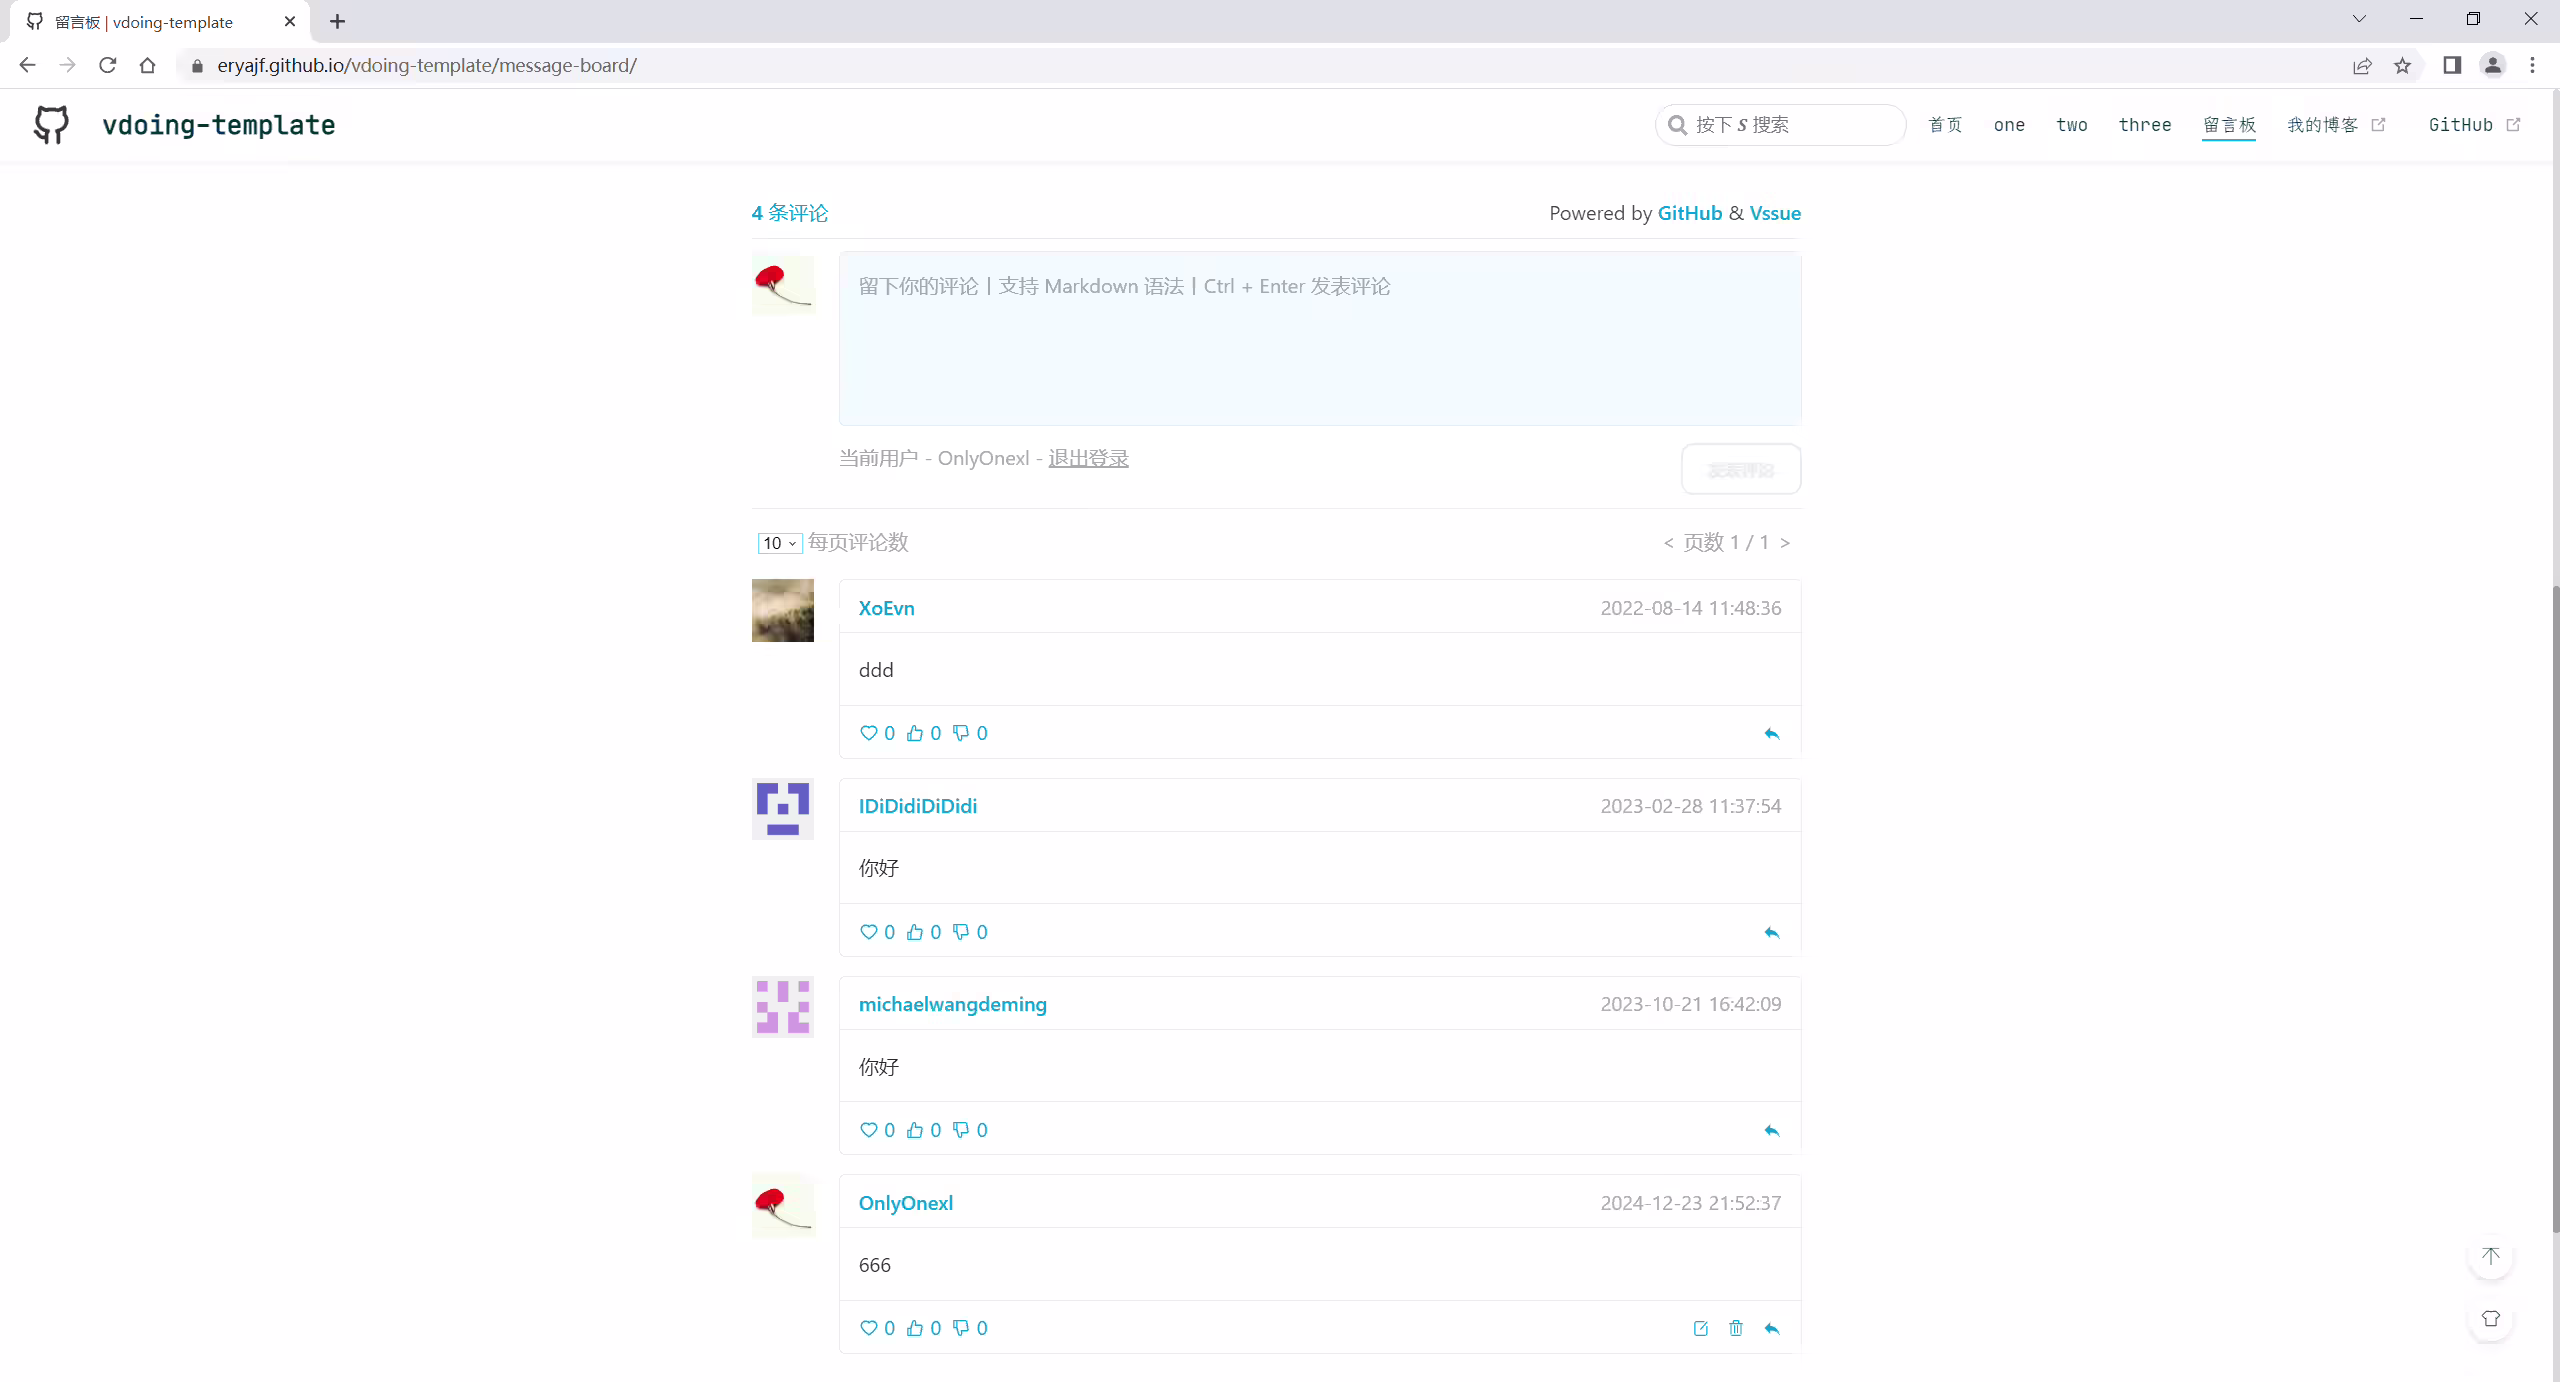Click the GitHub octocat logo
Viewport: 2560px width, 1382px height.
[x=51, y=125]
